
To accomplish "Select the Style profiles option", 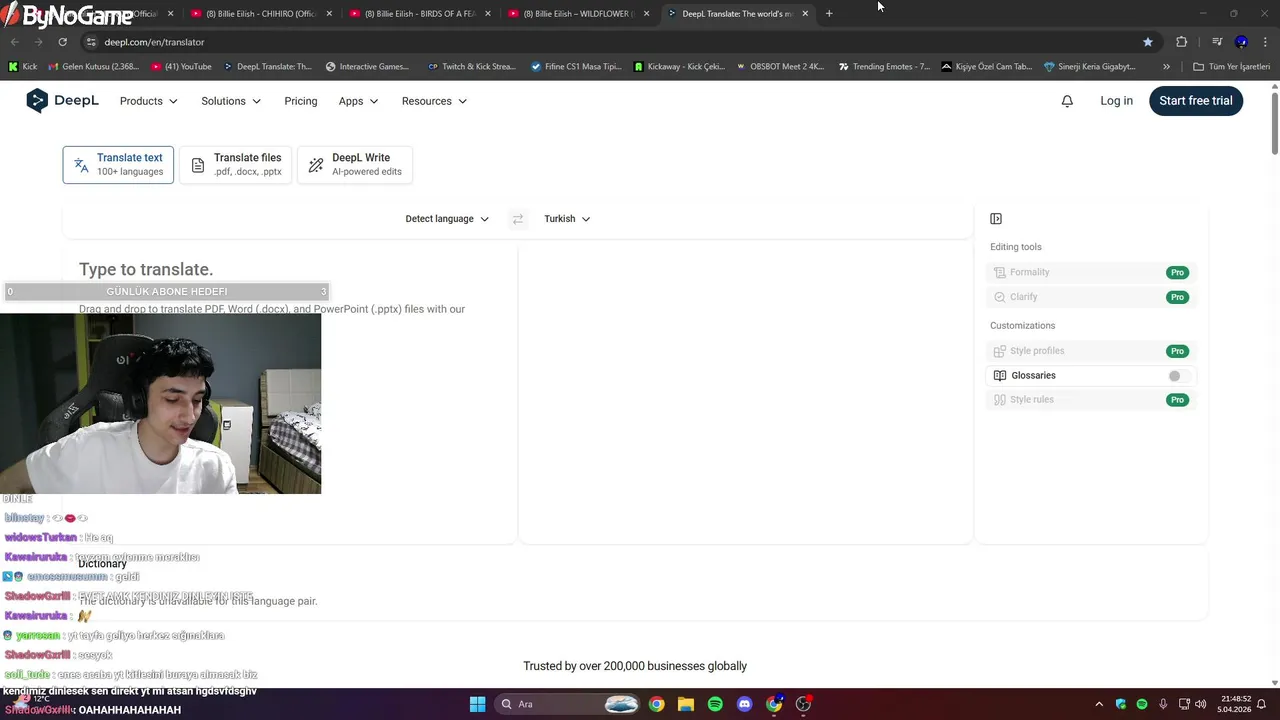I will 1090,351.
